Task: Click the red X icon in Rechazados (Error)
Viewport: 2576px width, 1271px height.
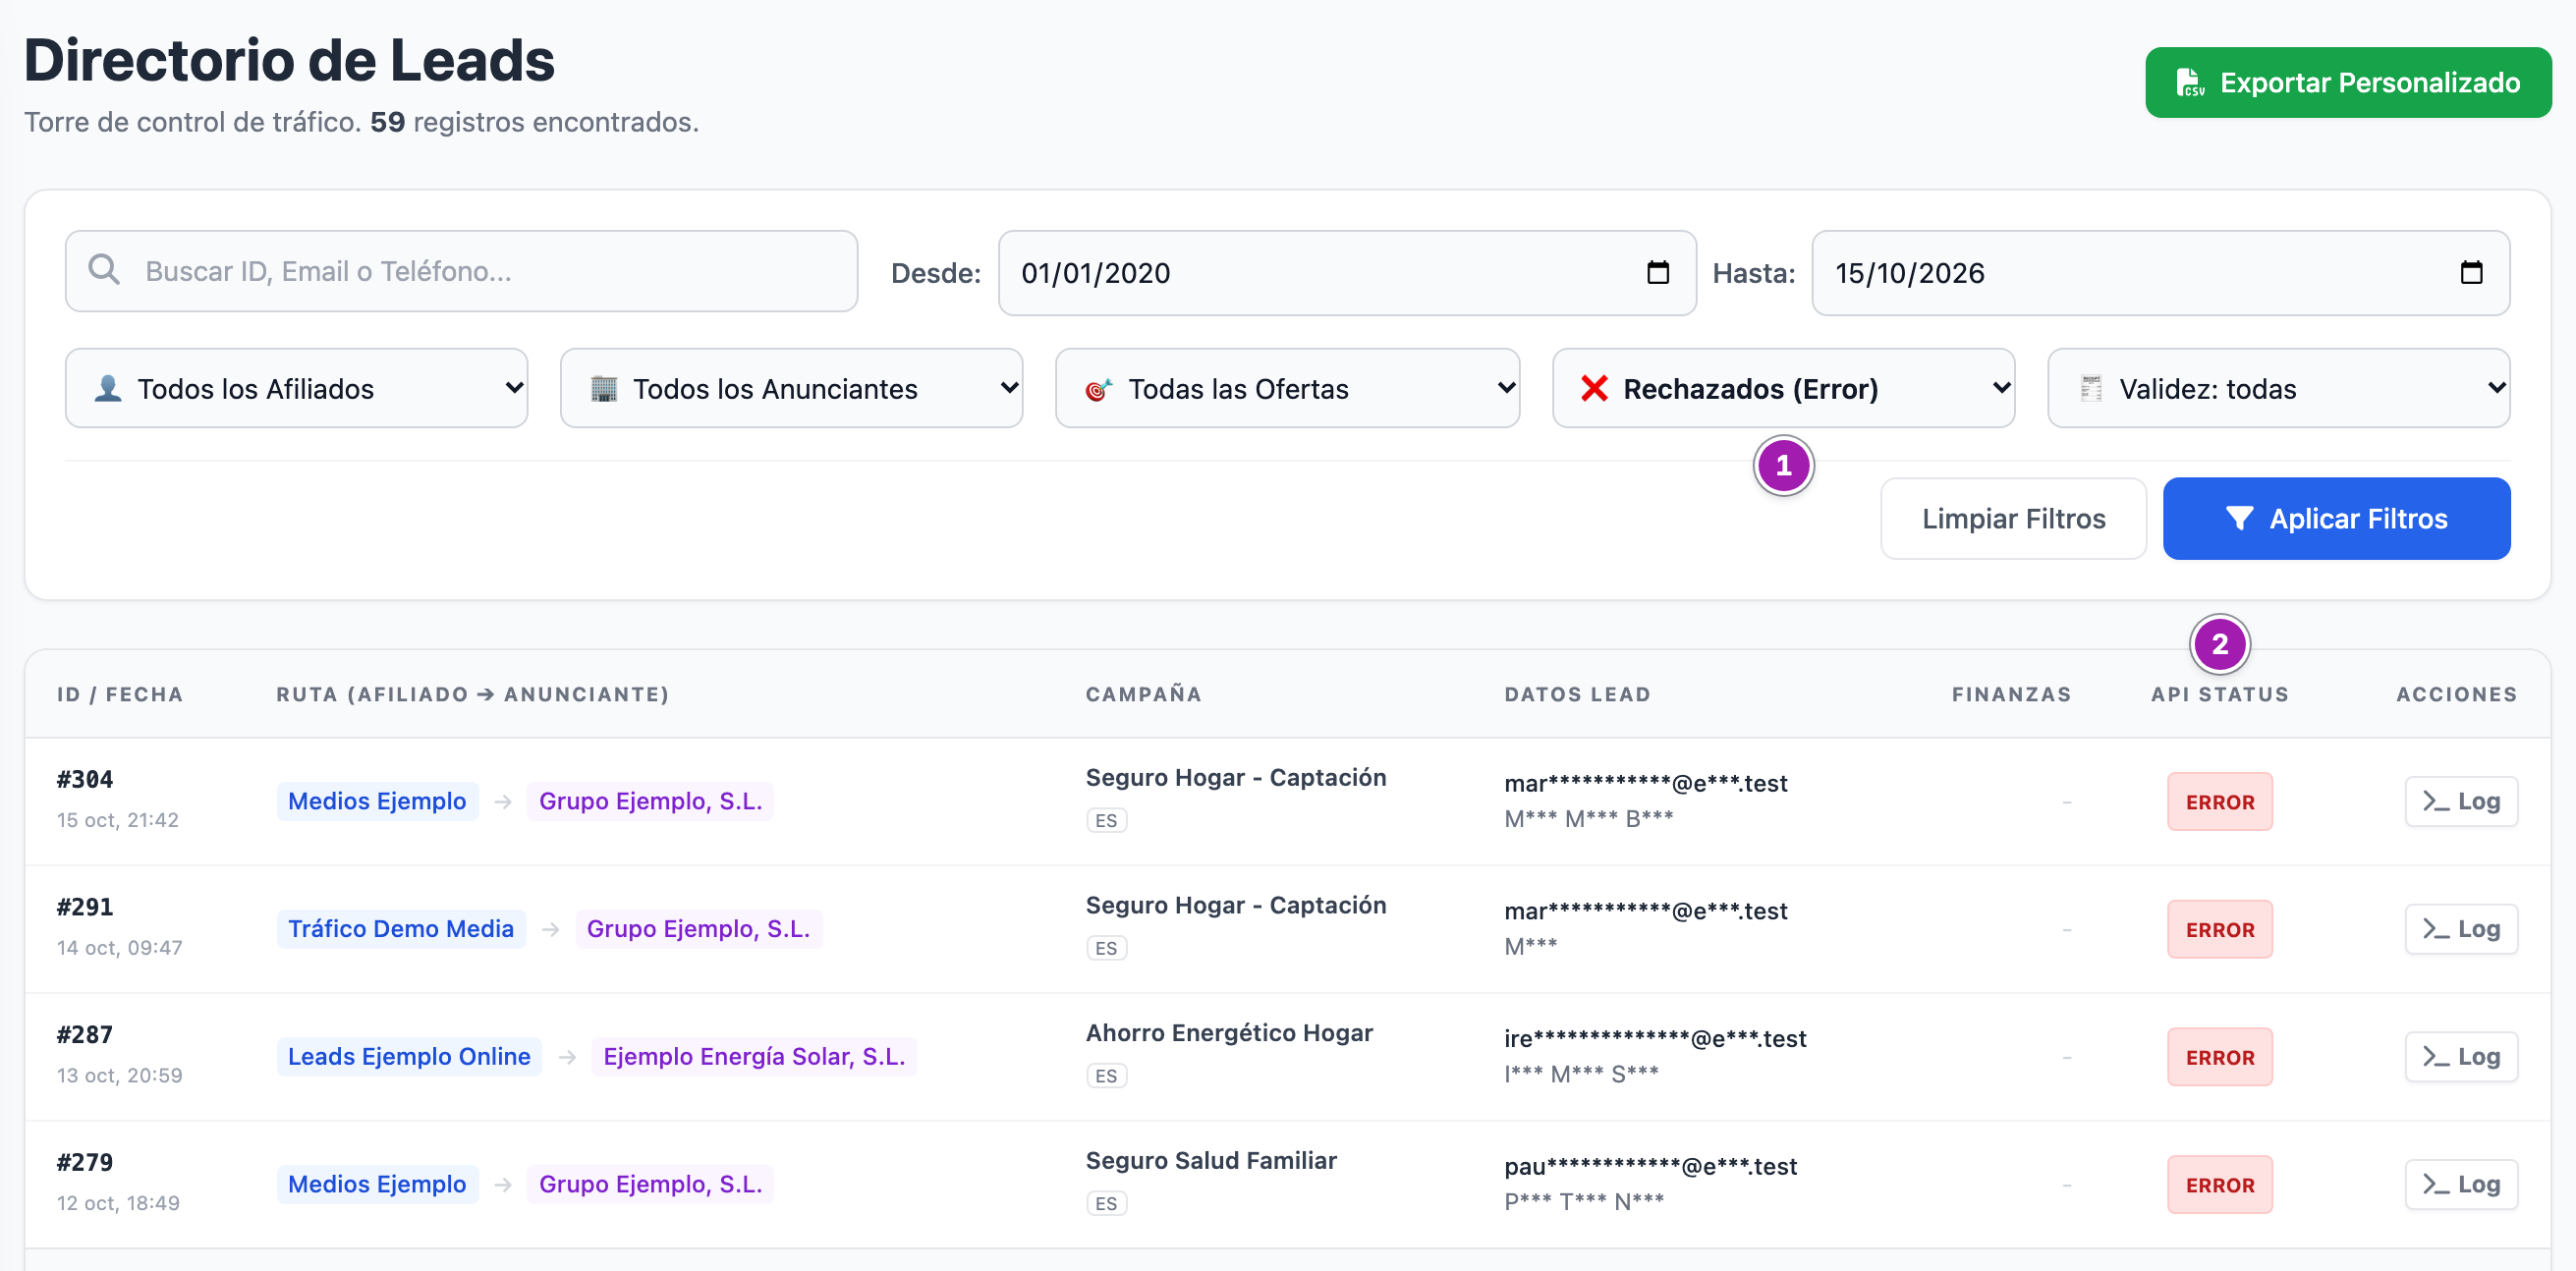Action: (x=1594, y=388)
